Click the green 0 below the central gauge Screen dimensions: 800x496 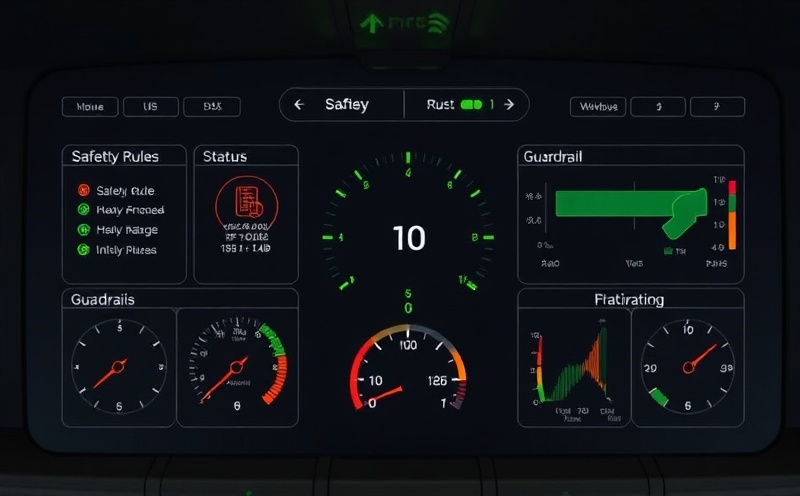(x=408, y=308)
